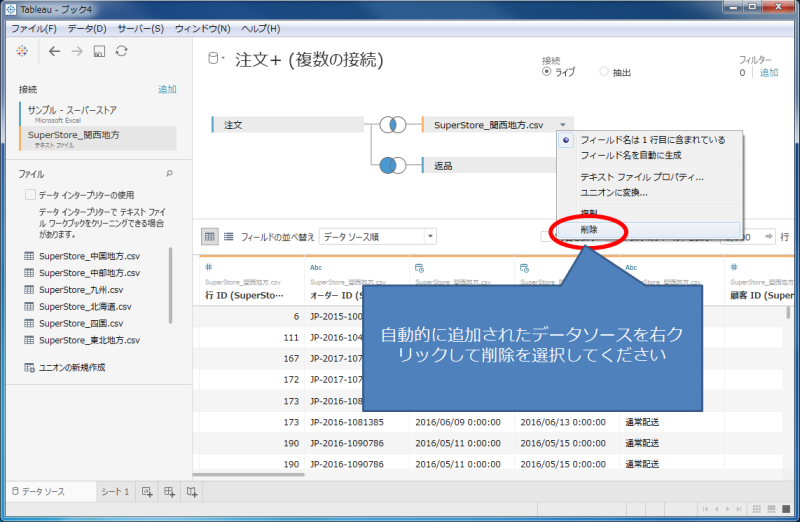Click 行 ID (SuperSto... column header
Screen dimensions: 800x522
point(244,295)
